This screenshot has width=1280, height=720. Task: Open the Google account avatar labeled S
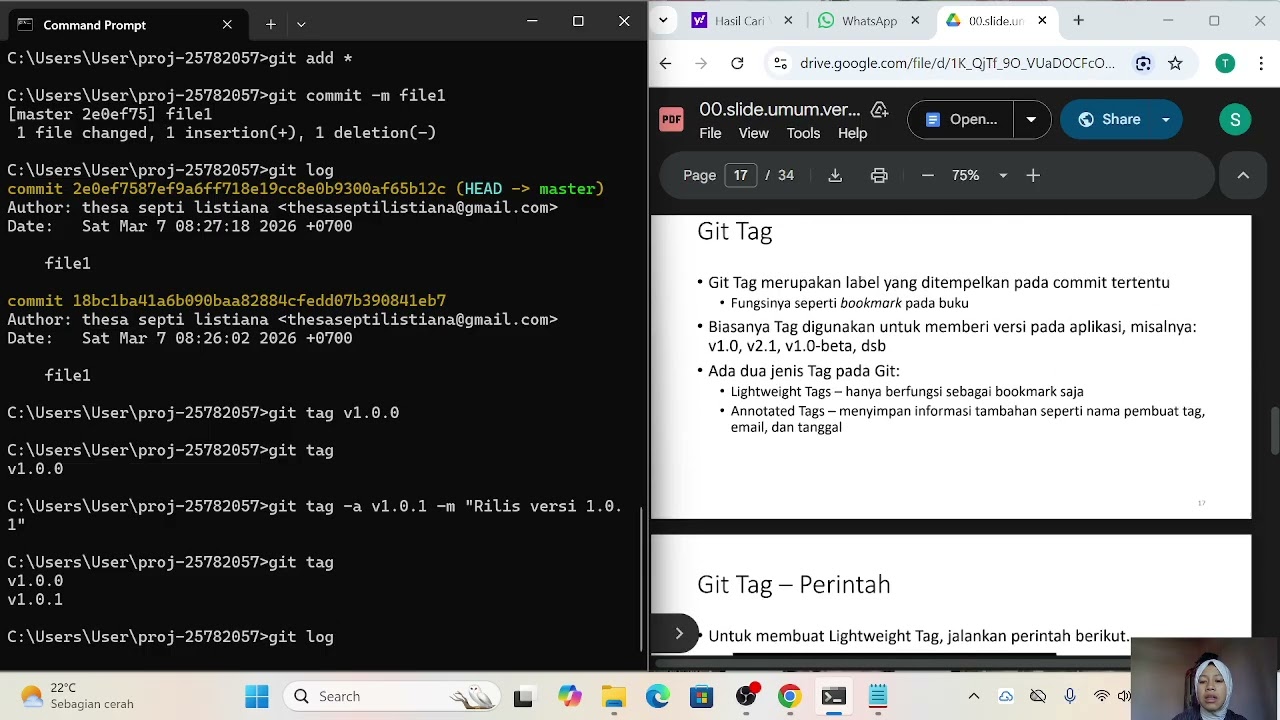click(1235, 120)
